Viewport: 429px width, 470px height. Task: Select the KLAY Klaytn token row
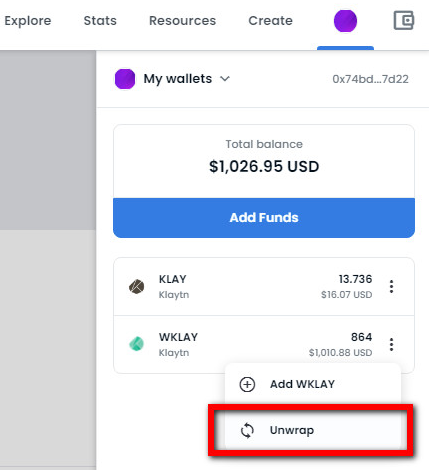coord(264,287)
